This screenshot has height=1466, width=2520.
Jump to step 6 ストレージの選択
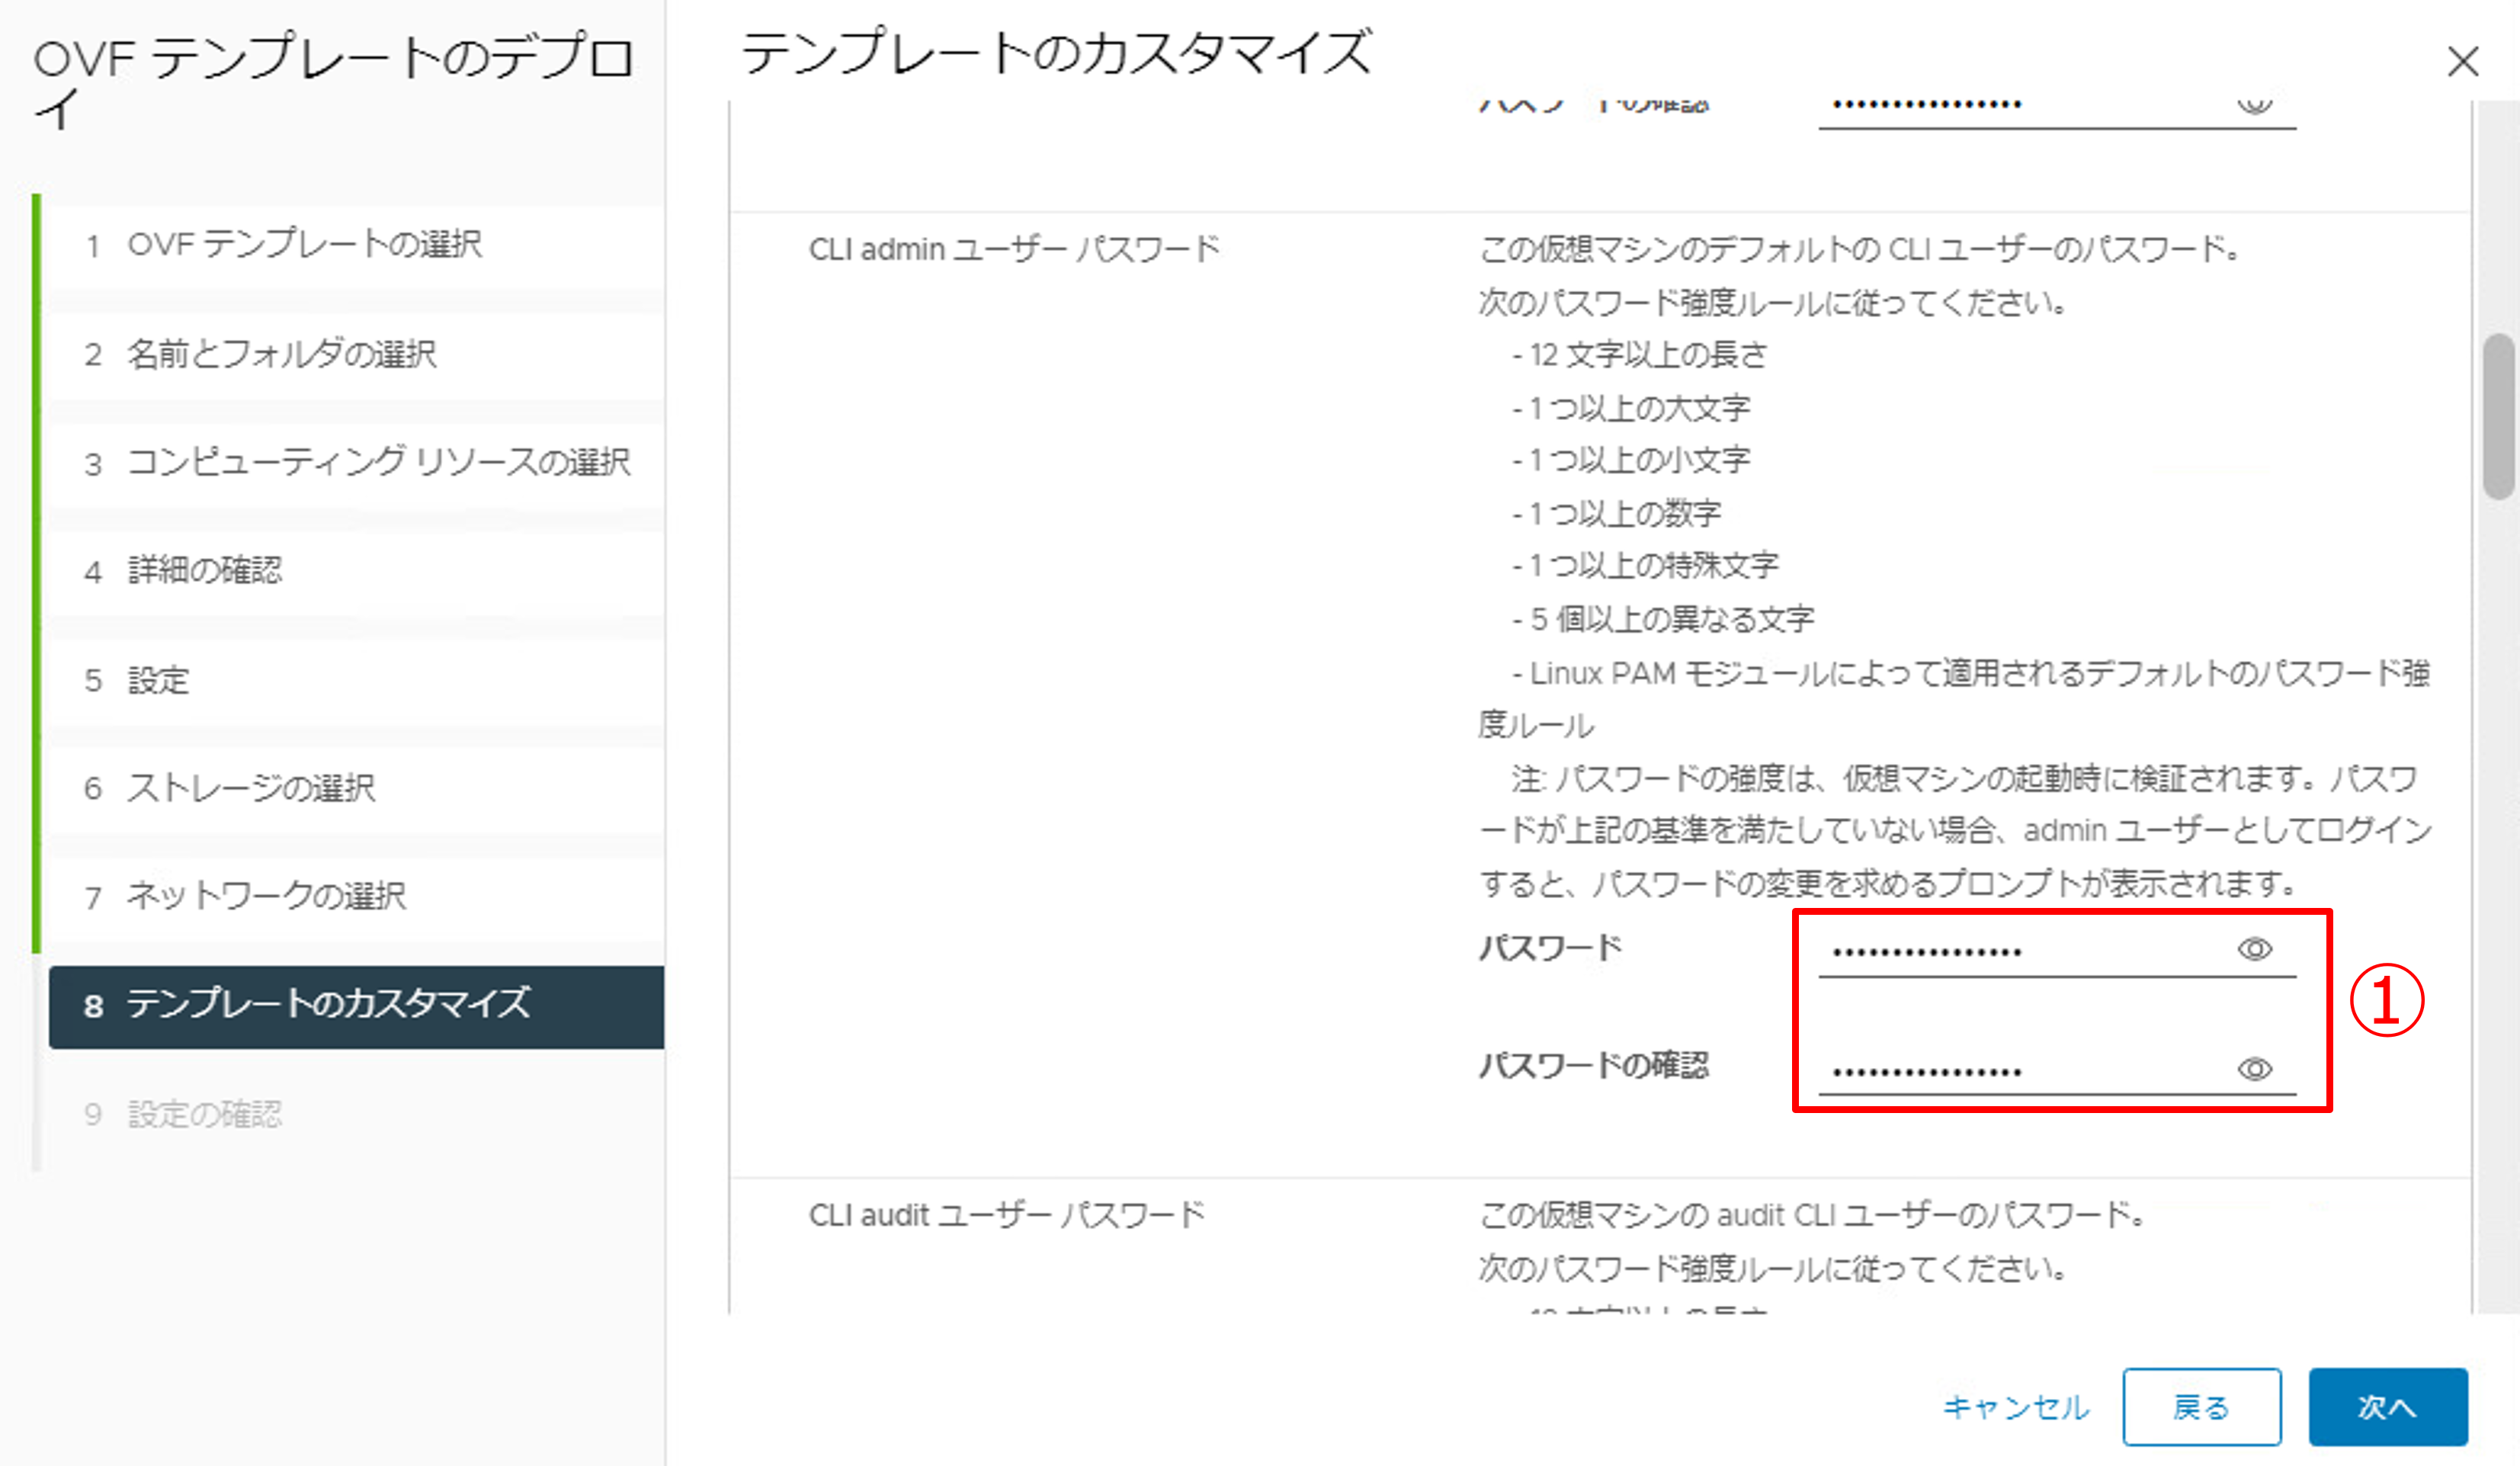pos(250,788)
